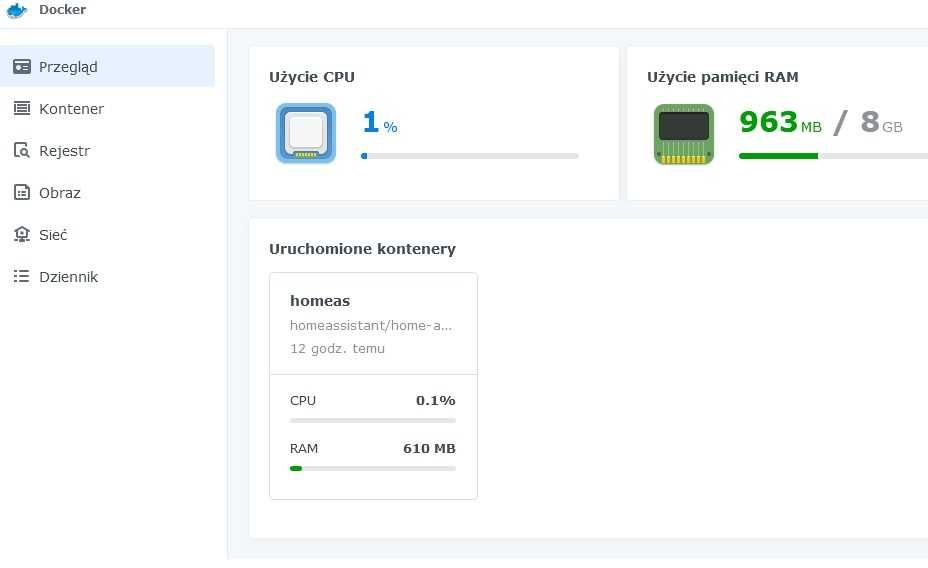This screenshot has height=568, width=928.
Task: Click the overall CPU usage progress bar
Action: [469, 156]
